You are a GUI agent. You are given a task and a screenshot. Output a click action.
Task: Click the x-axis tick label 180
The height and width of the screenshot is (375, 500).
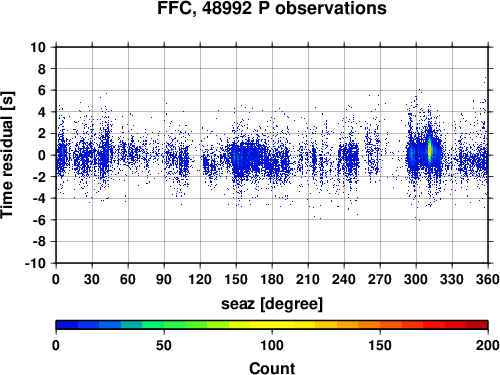(x=272, y=279)
